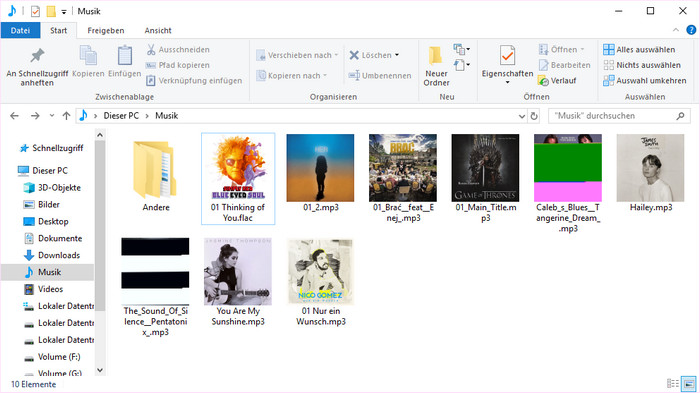Switch to details view in status bar

pos(672,384)
